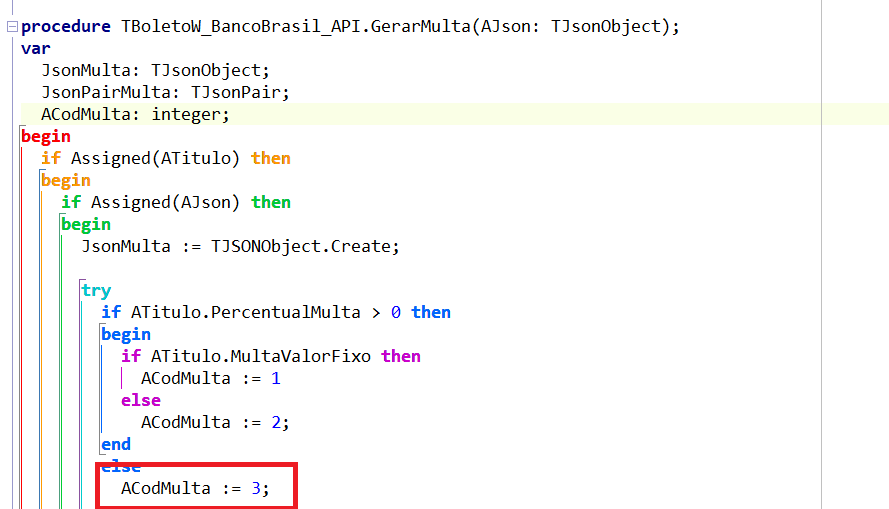Click the blue end keyword
This screenshot has width=889, height=509.
point(116,444)
